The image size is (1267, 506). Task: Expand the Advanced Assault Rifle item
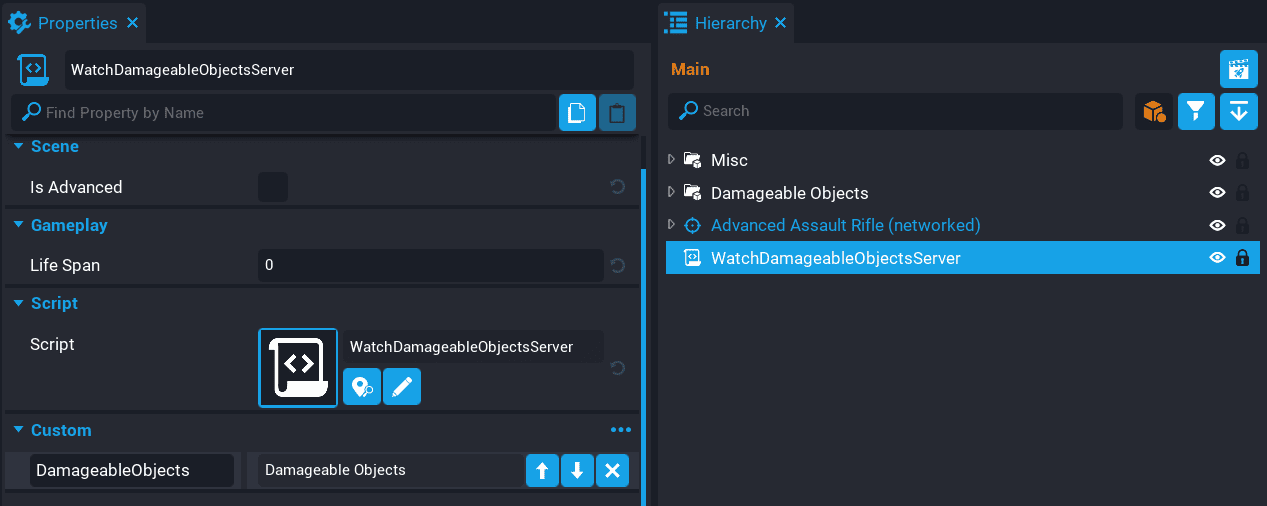(672, 225)
